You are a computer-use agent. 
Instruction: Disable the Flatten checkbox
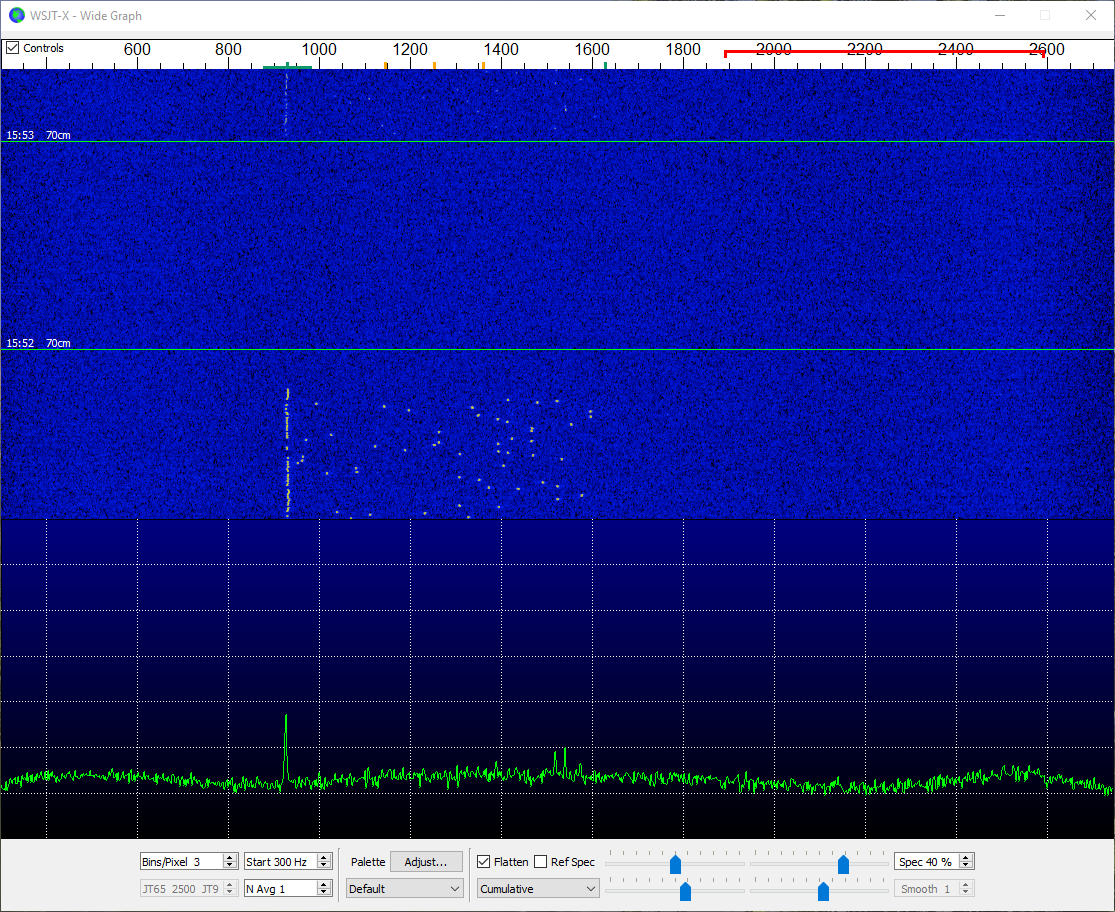coord(484,862)
